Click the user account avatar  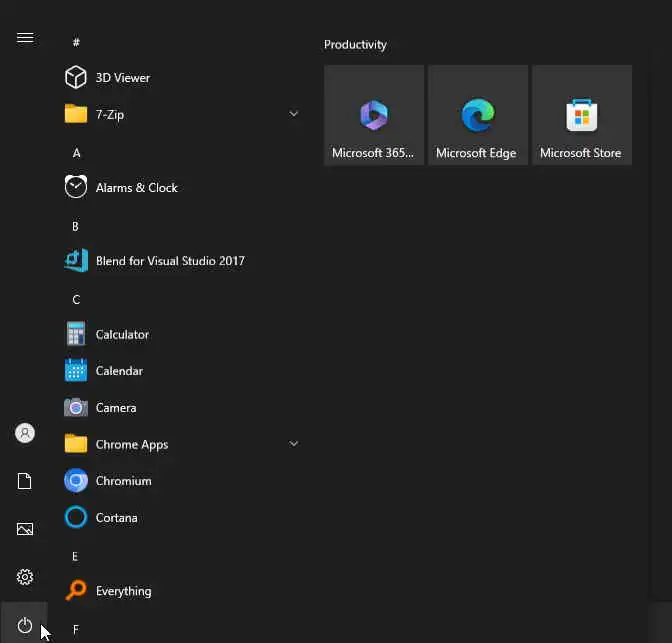[x=25, y=433]
